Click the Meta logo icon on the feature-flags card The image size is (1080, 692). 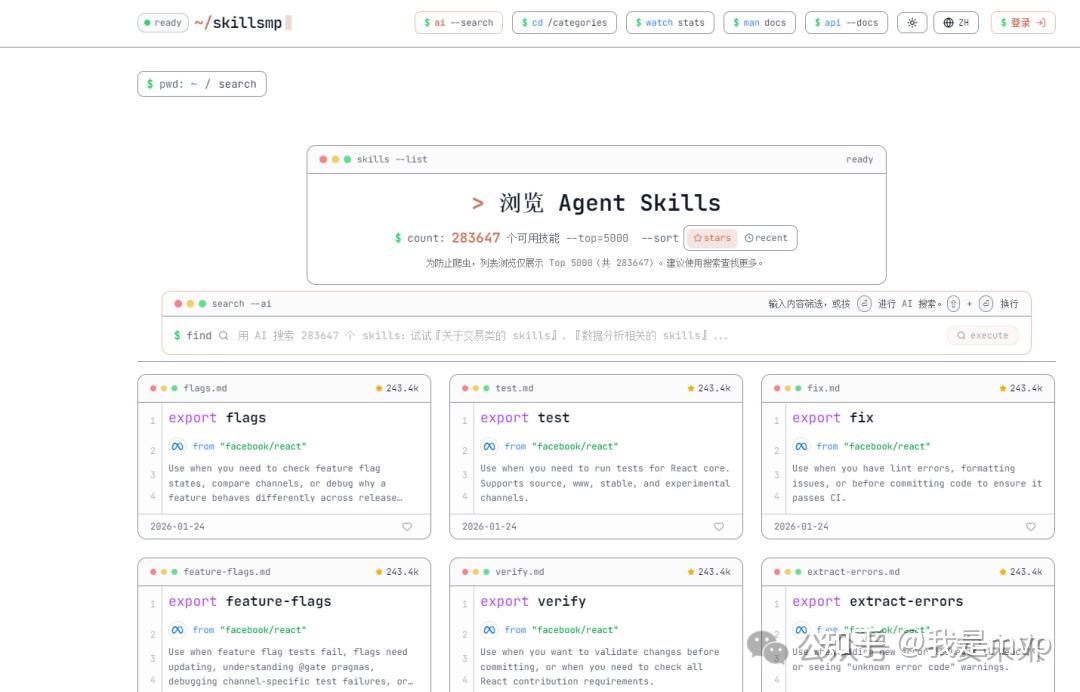(x=178, y=630)
